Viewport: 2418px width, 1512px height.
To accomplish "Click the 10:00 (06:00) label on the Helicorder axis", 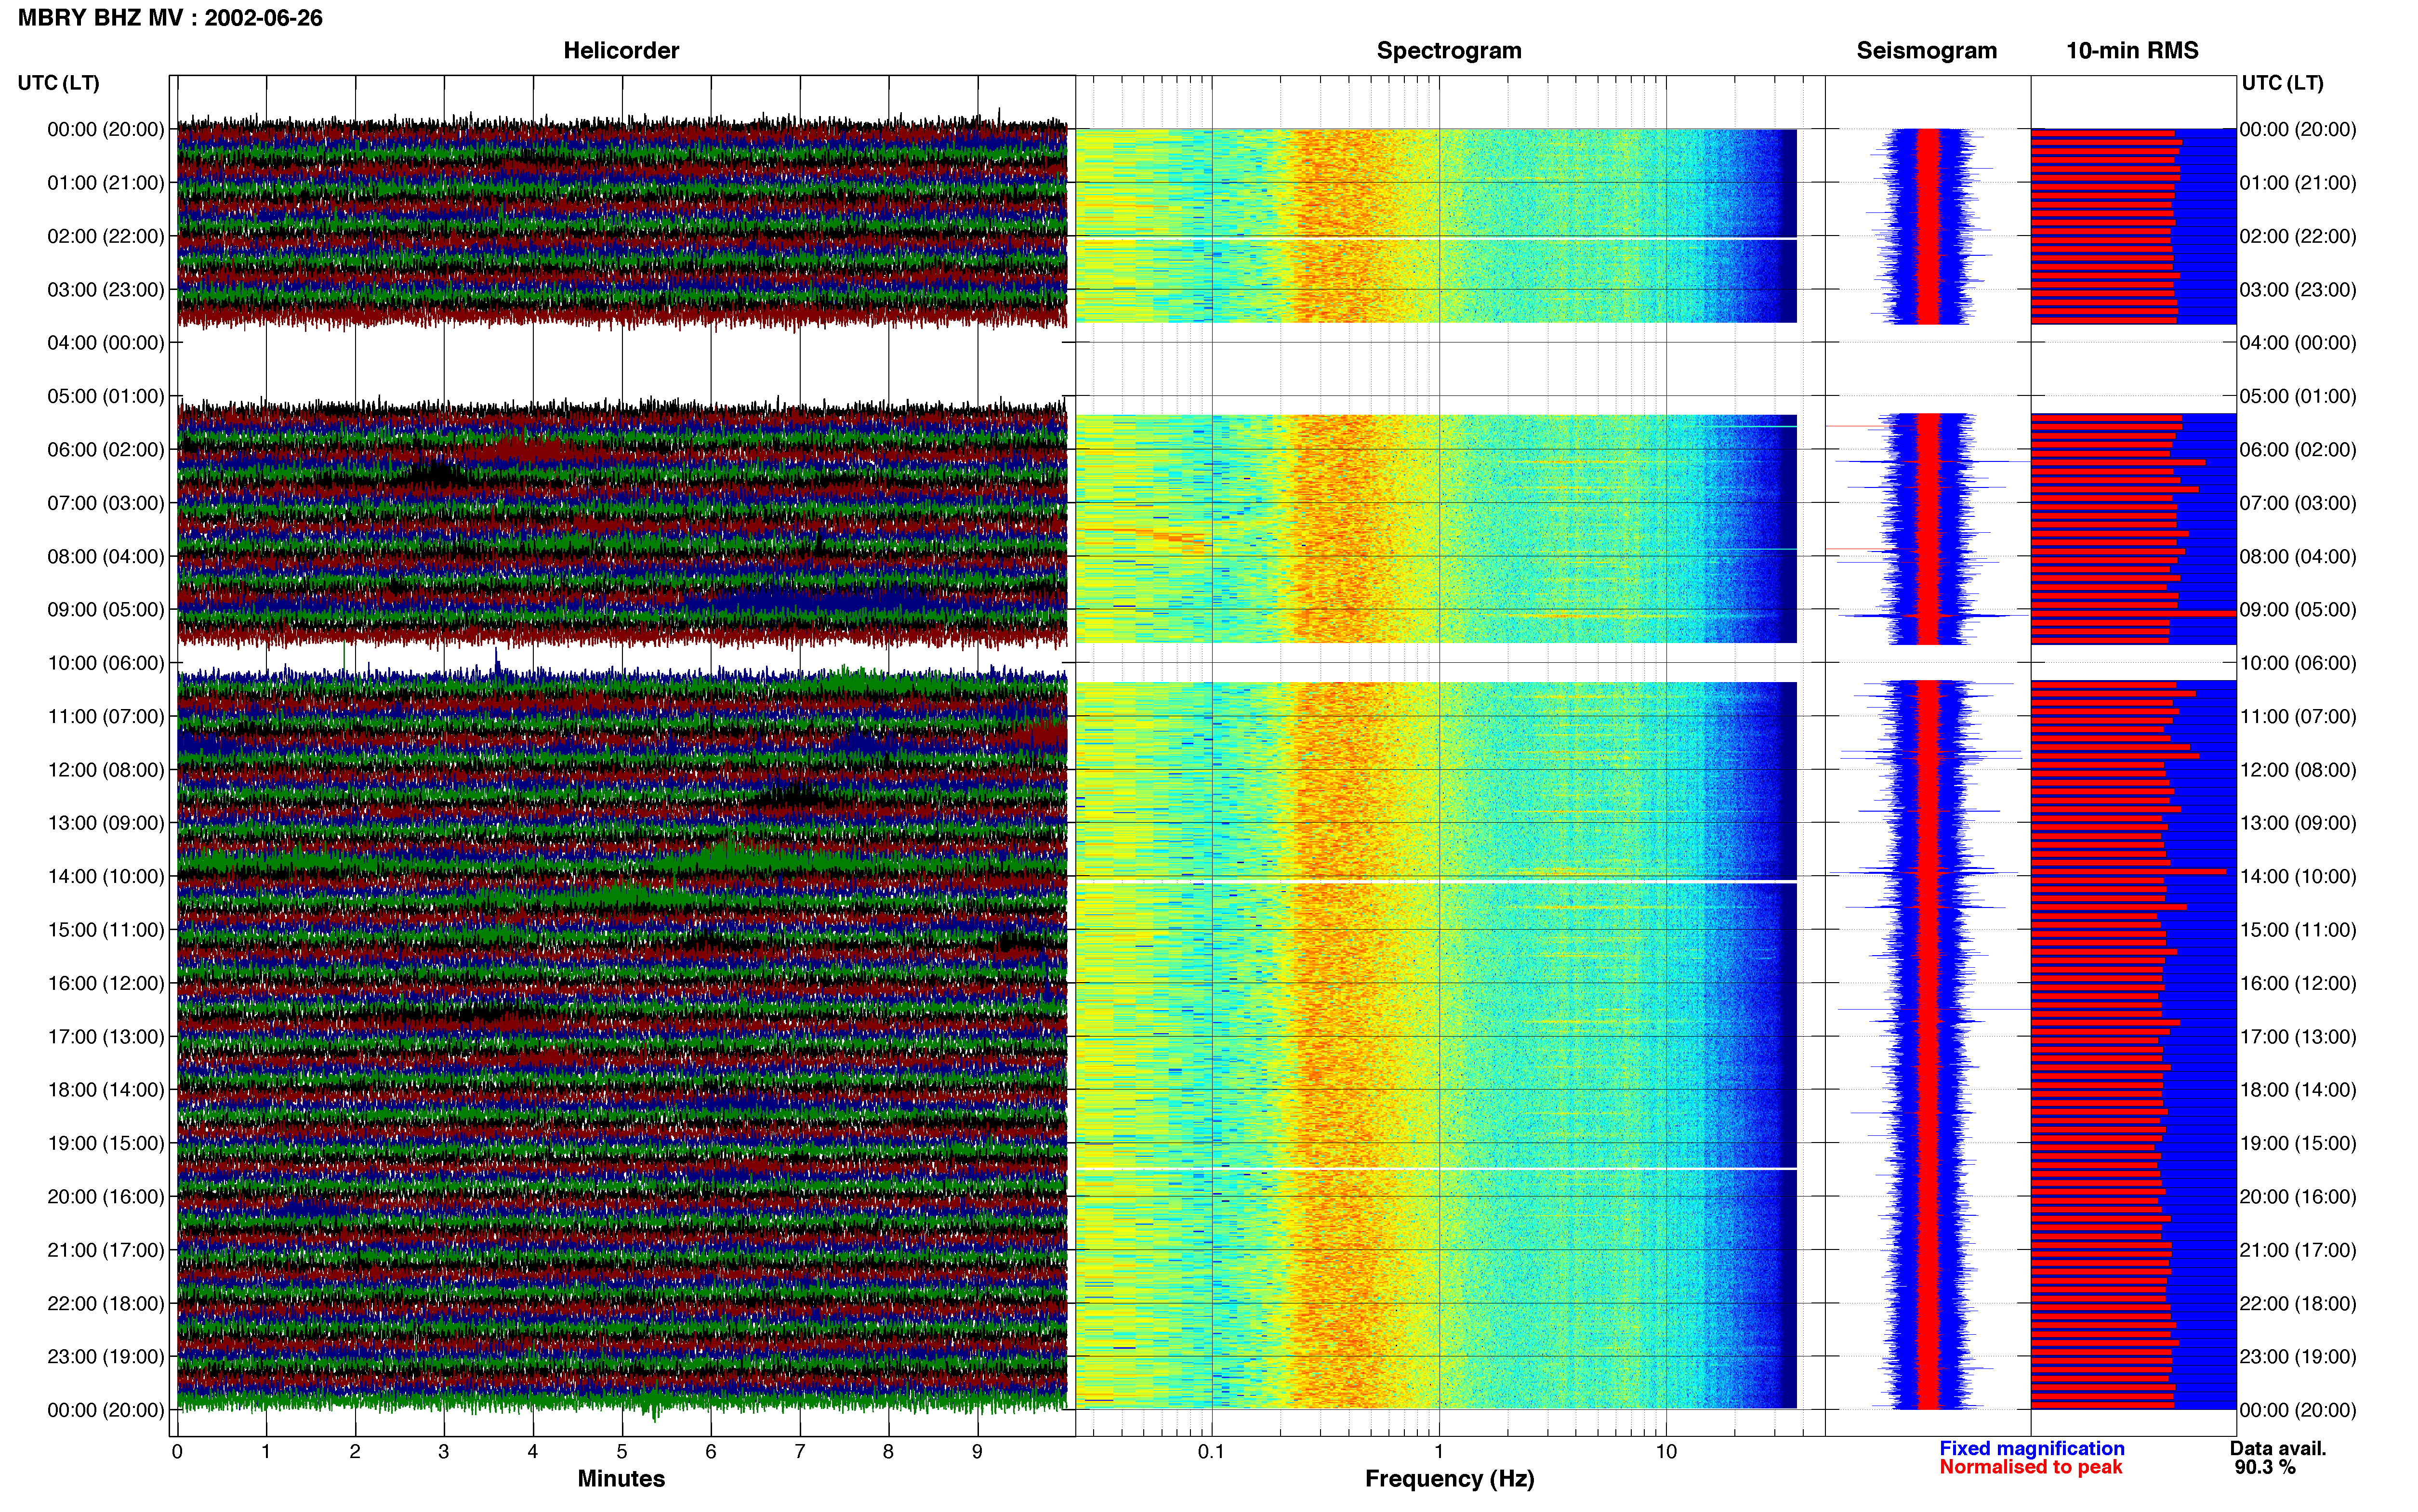I will [x=106, y=663].
